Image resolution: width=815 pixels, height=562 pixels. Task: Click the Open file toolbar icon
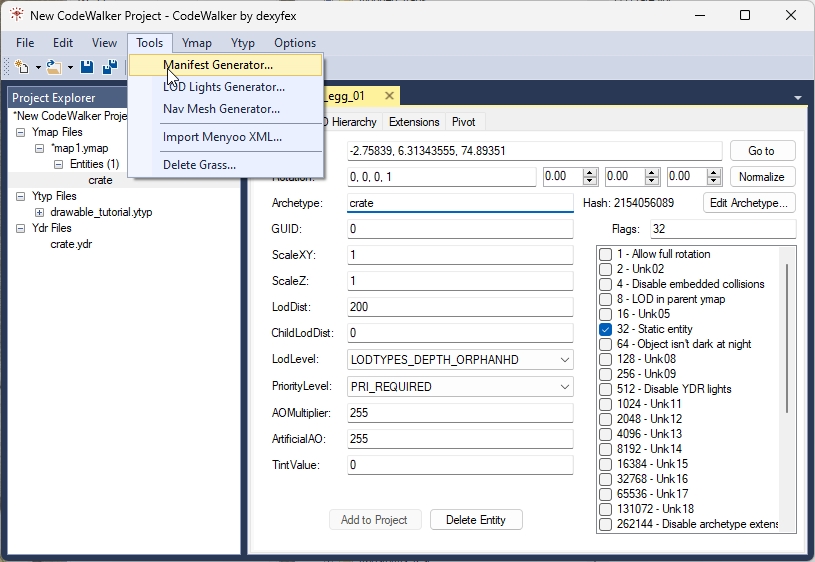coord(54,67)
